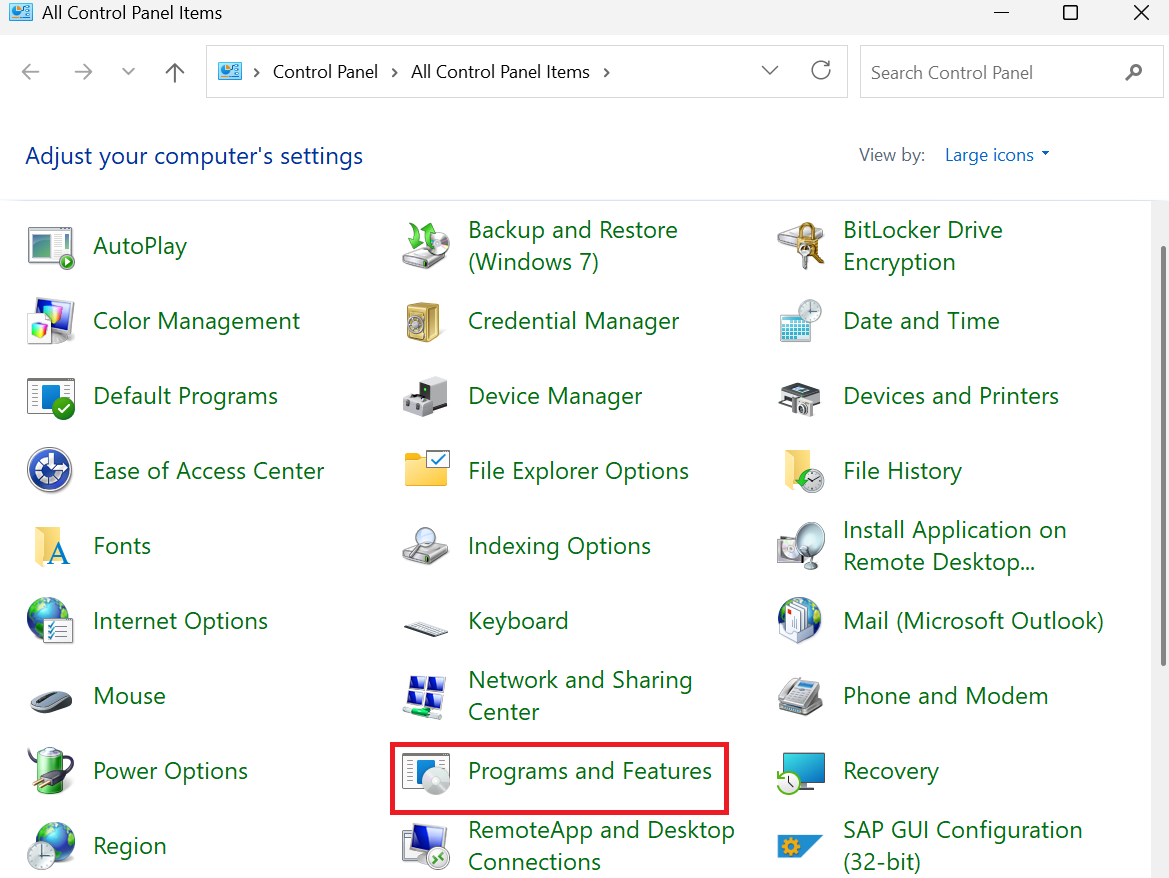Open the Mail (Microsoft Outlook) link

pyautogui.click(x=973, y=621)
